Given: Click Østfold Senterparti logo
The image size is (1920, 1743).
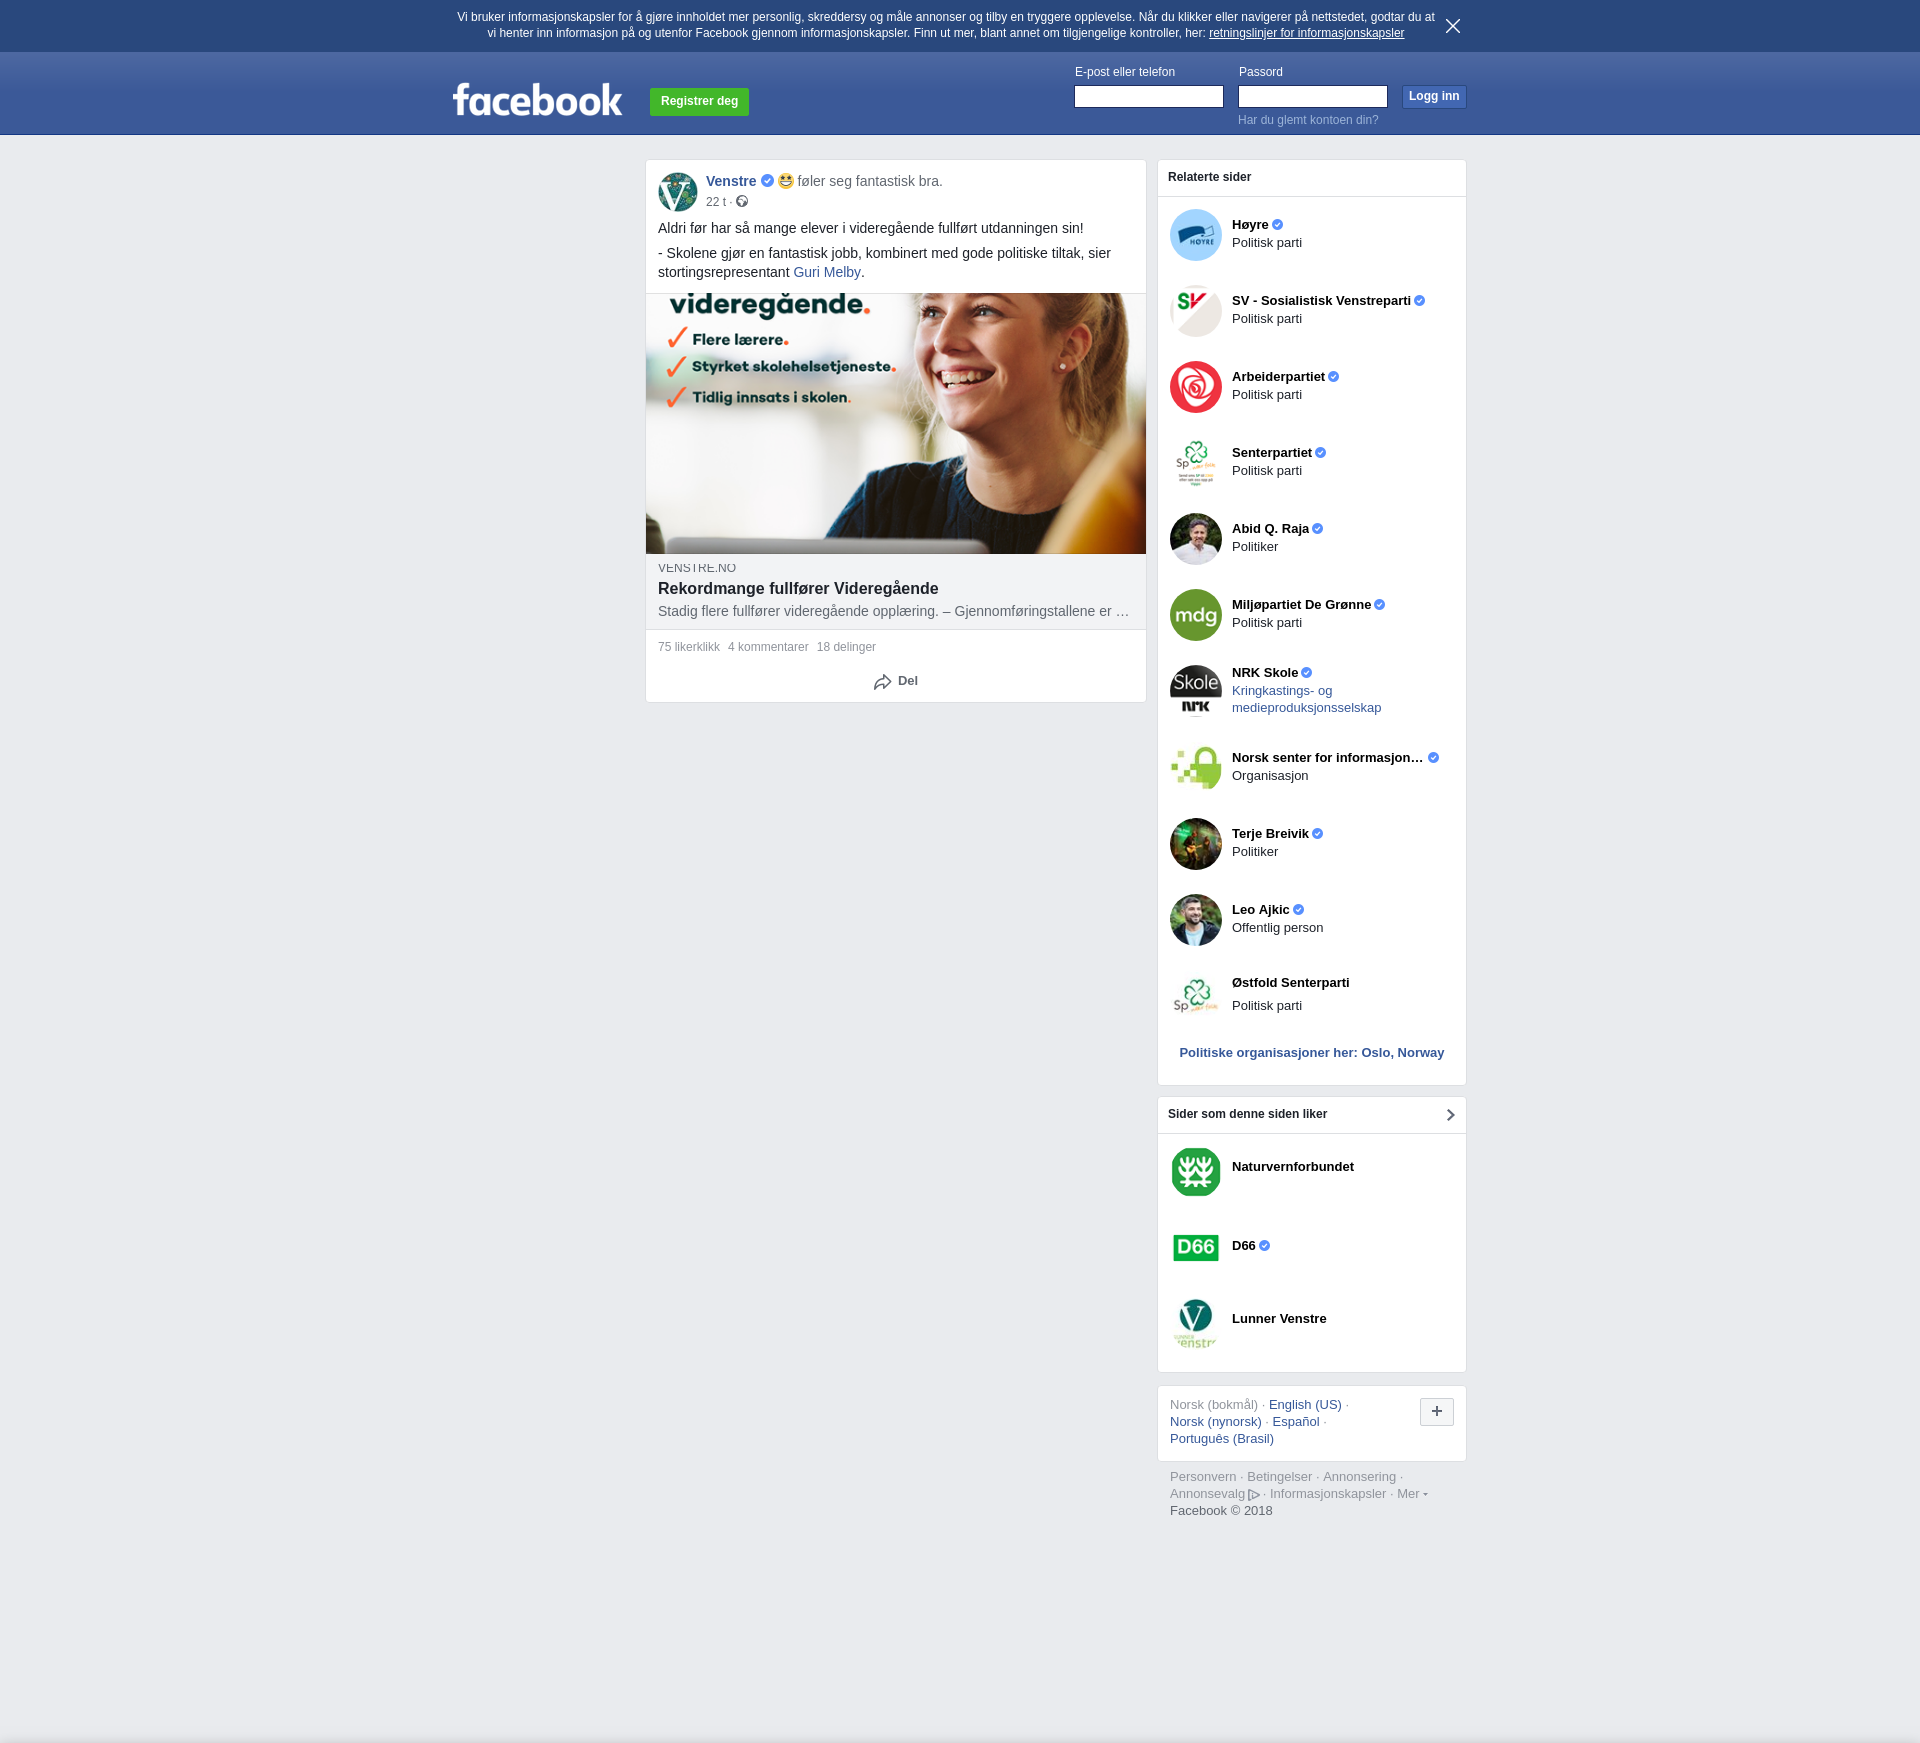Looking at the screenshot, I should coord(1196,996).
